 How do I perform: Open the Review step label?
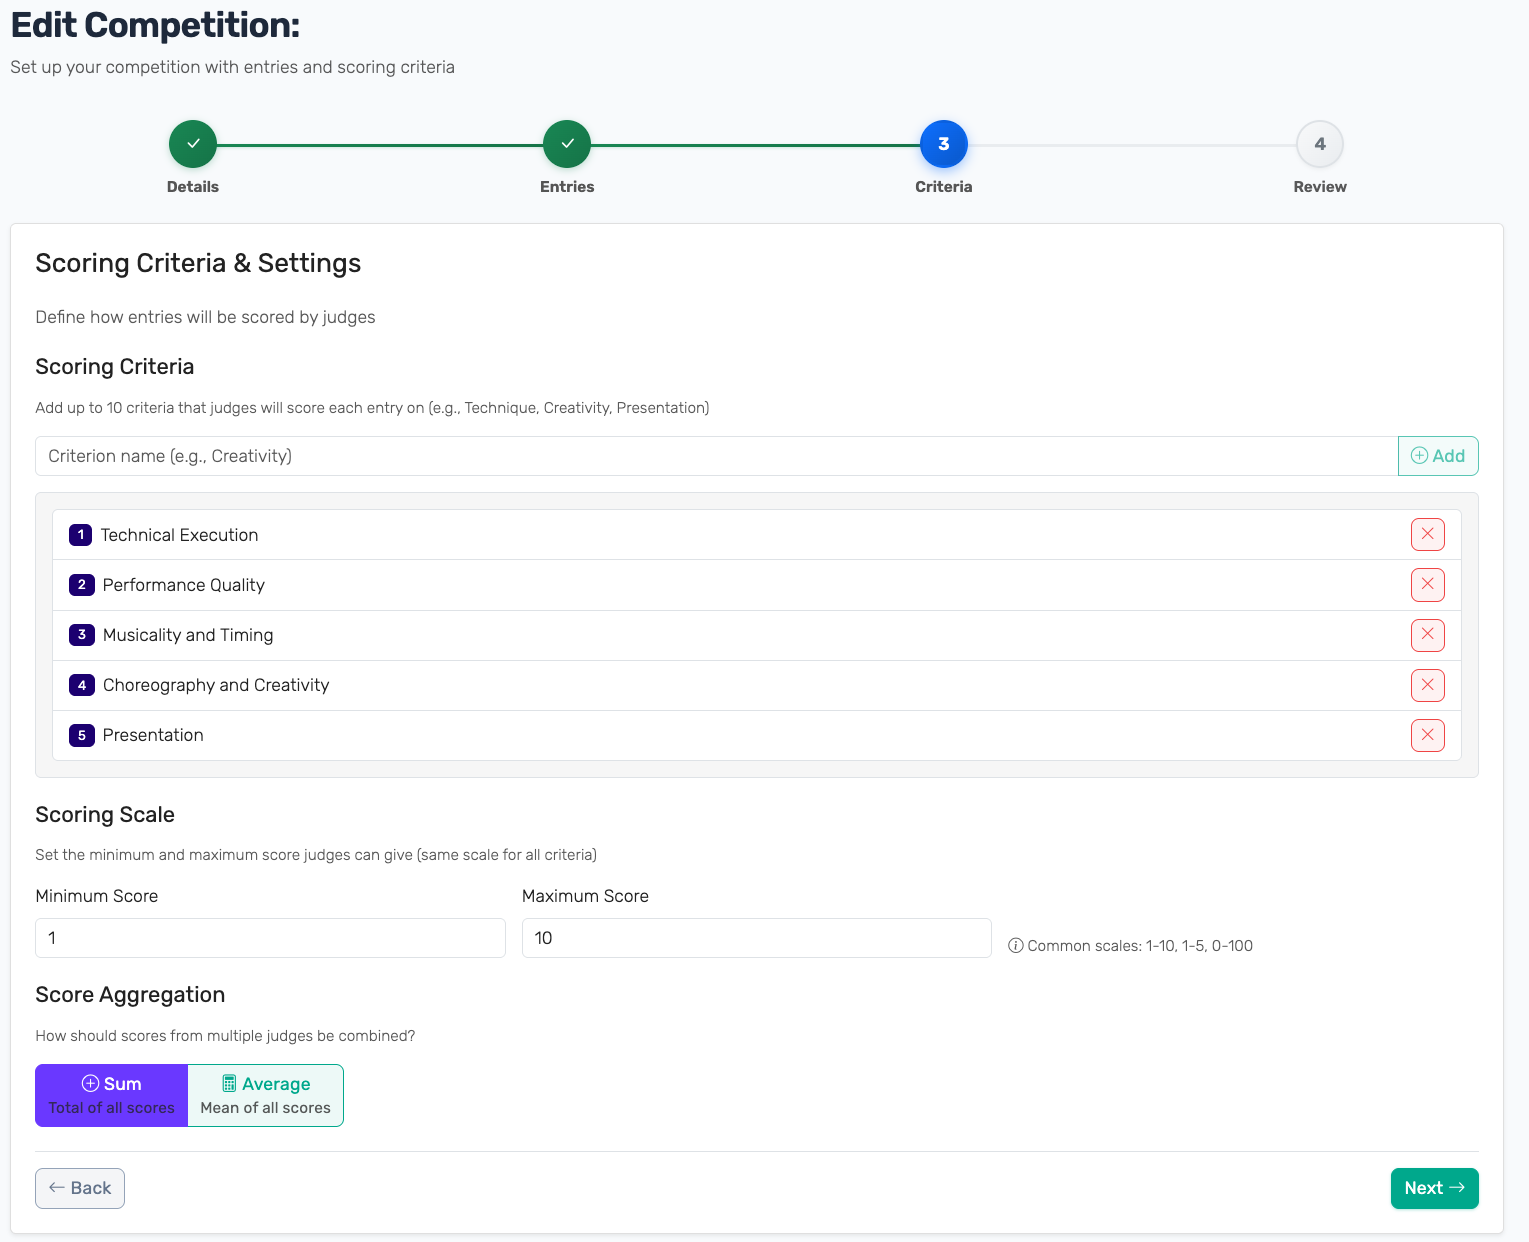[1320, 187]
